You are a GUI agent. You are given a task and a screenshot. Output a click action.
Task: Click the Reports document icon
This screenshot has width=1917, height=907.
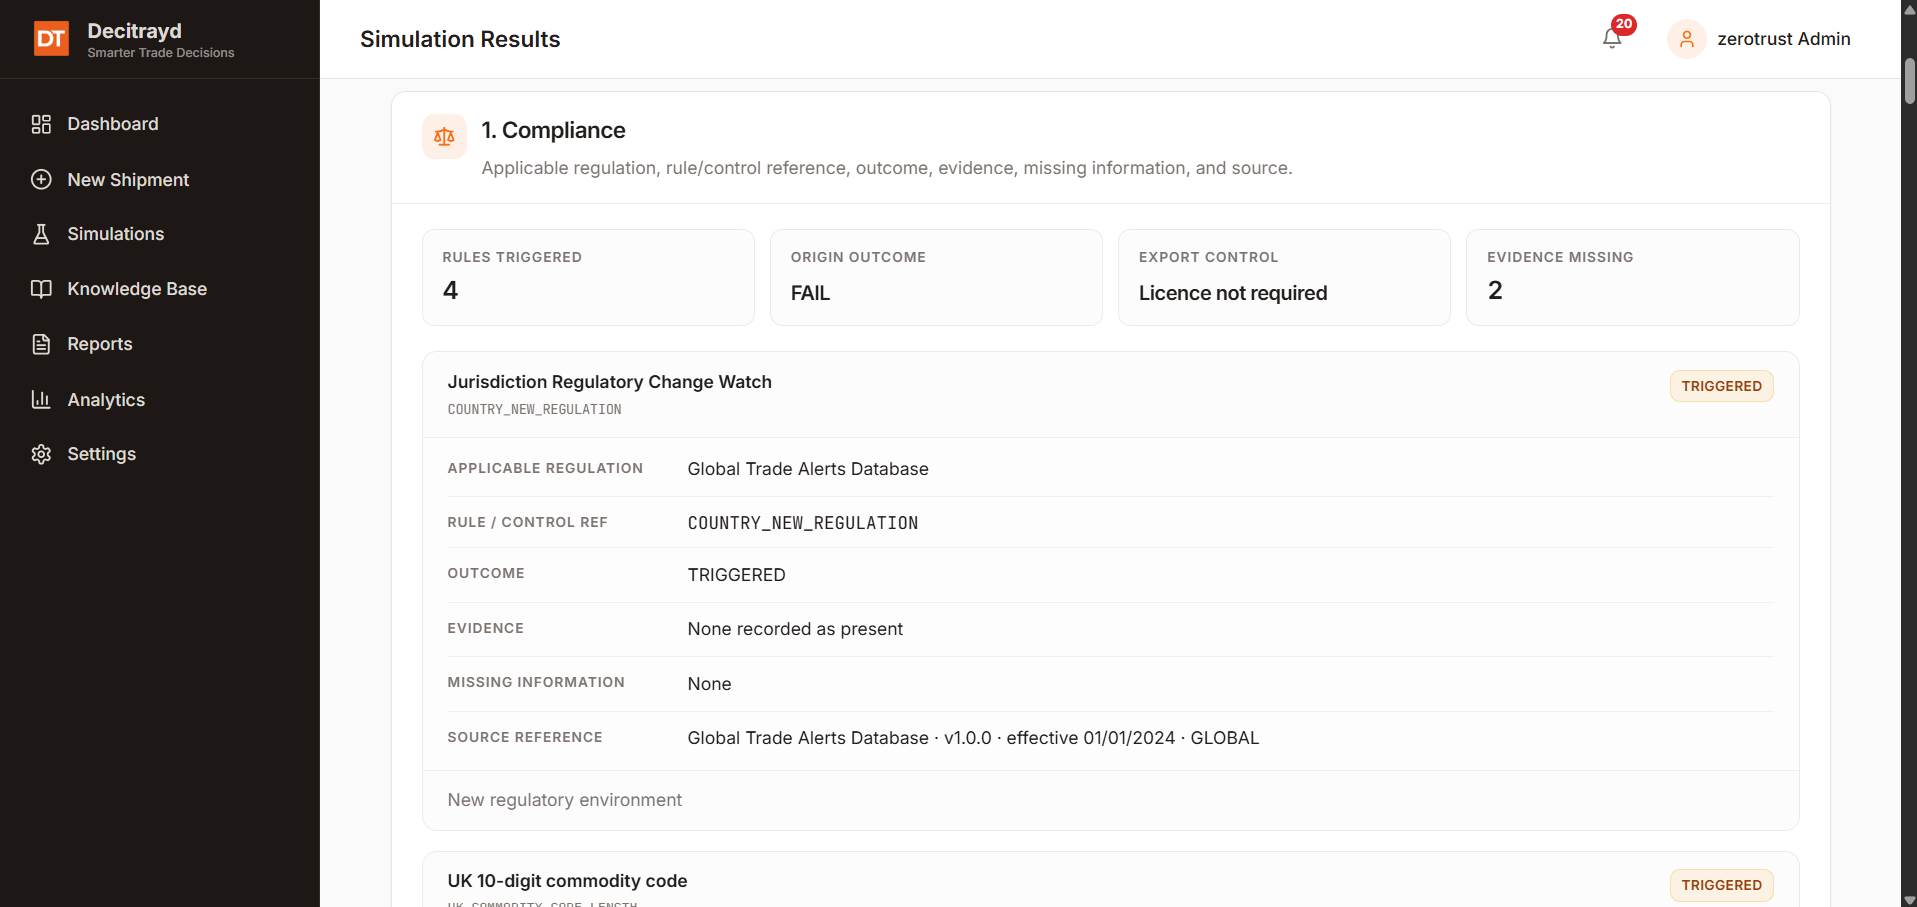tap(41, 344)
